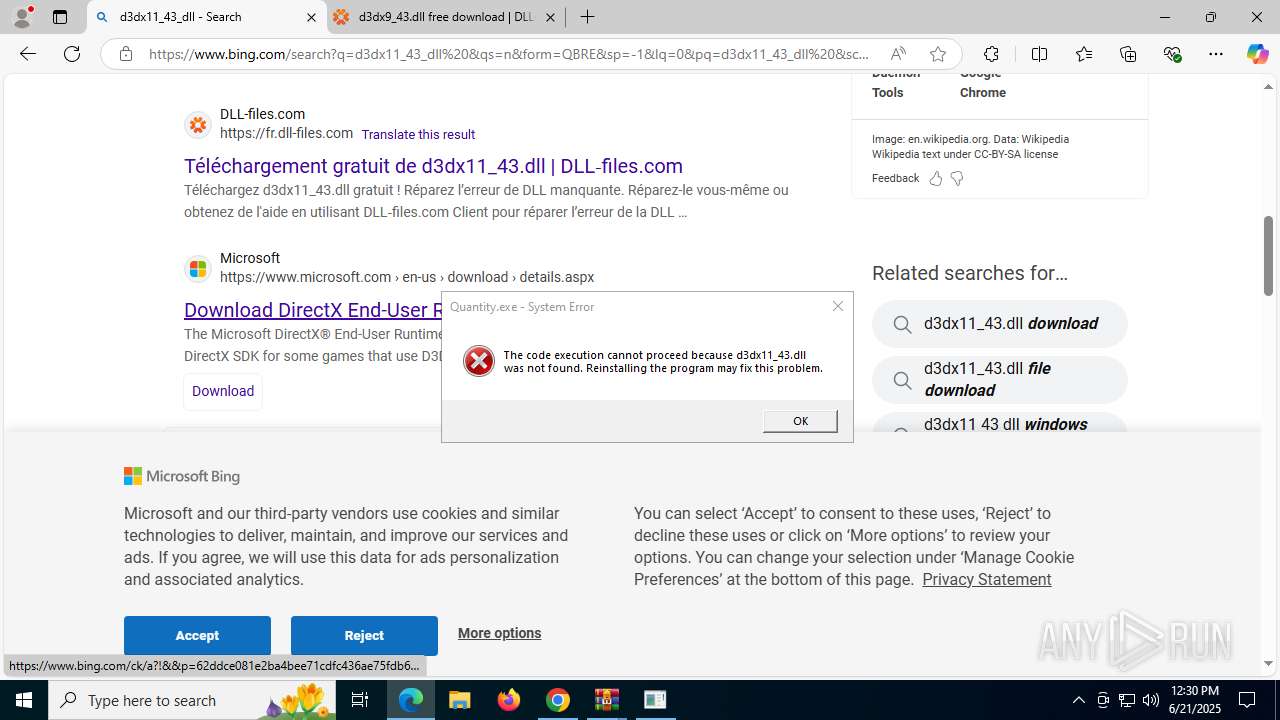Open More options for cookies
This screenshot has height=720, width=1280.
[x=499, y=633]
